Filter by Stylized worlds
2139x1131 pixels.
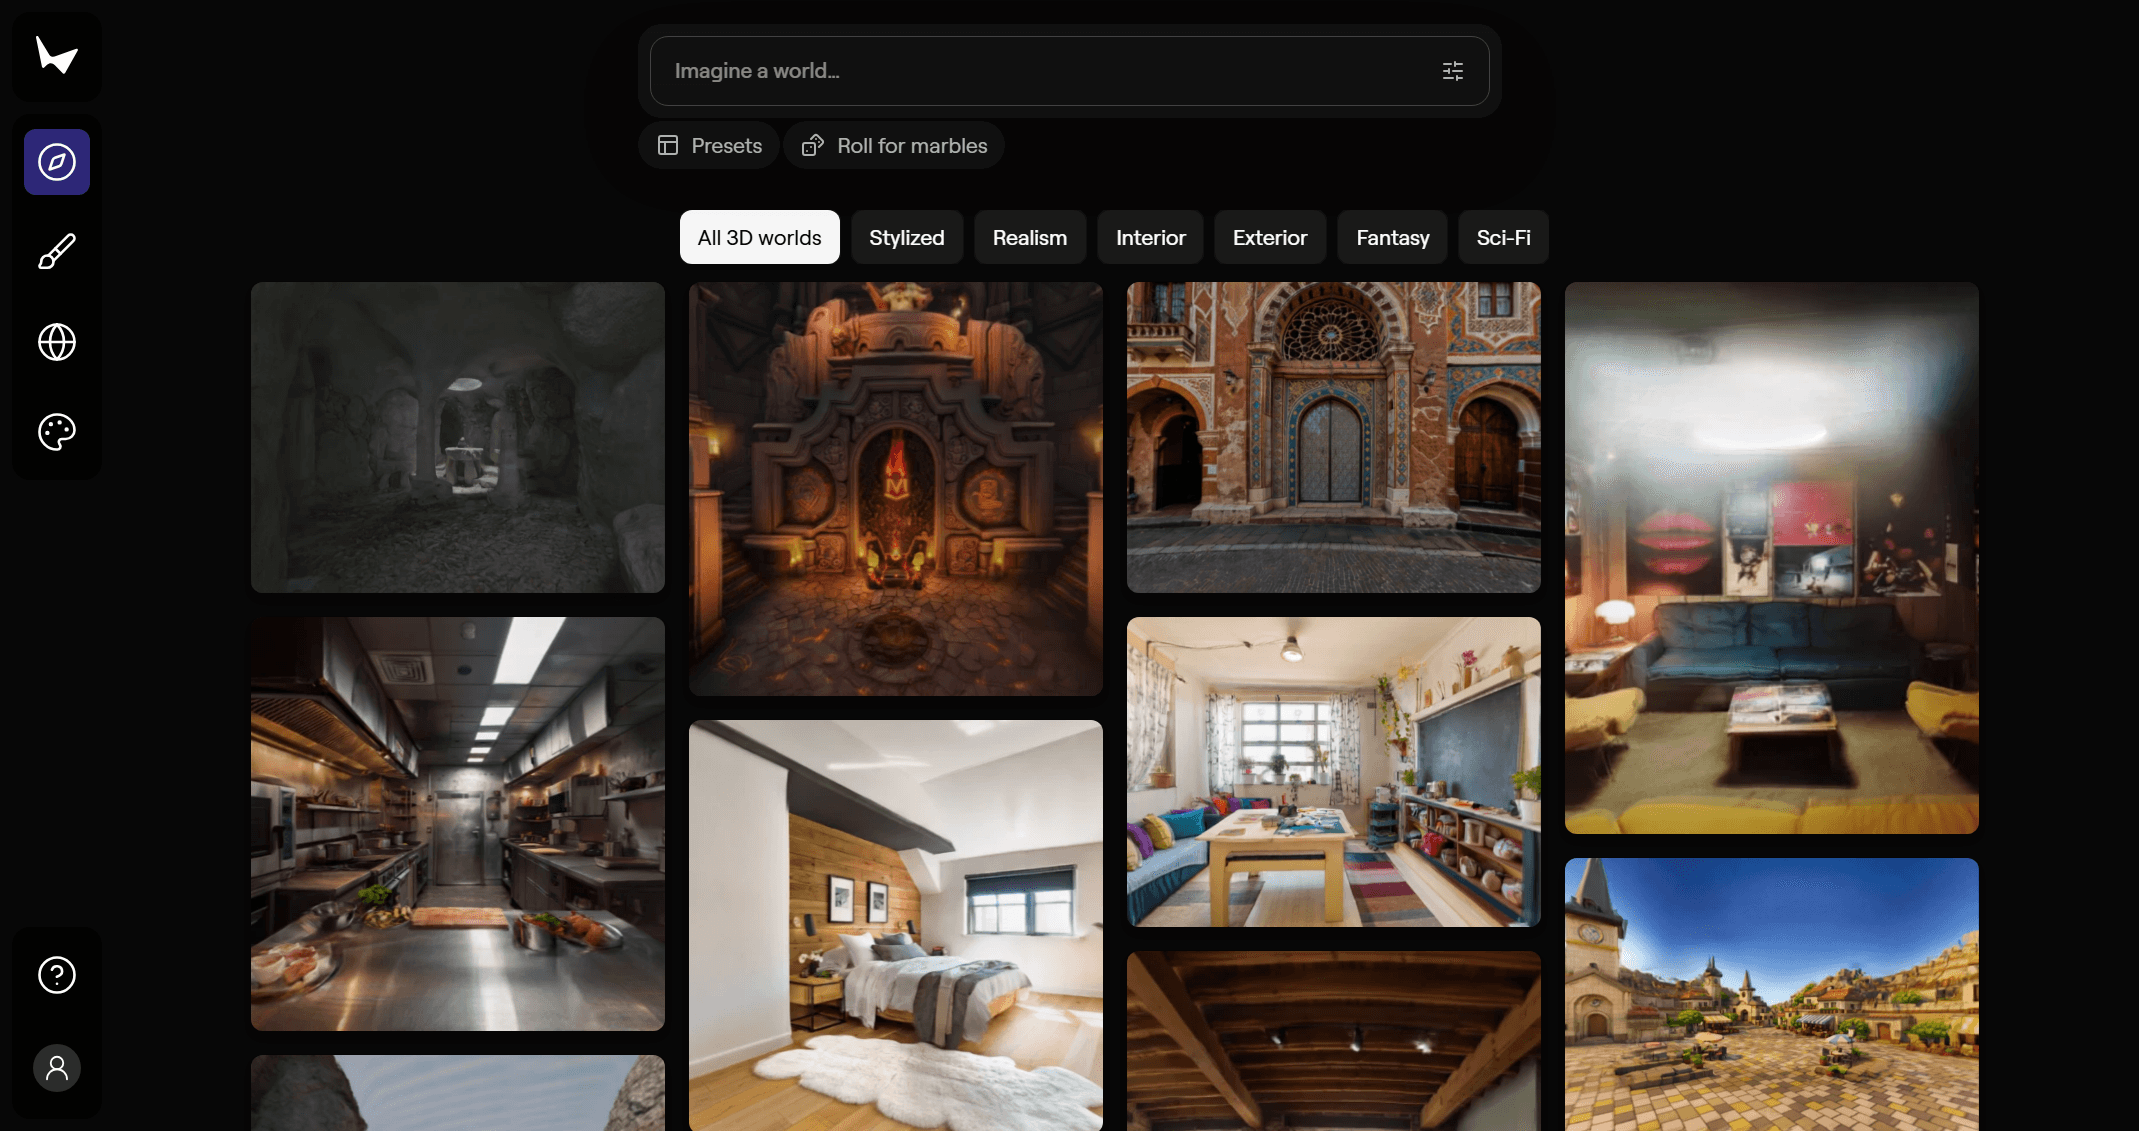pyautogui.click(x=906, y=238)
